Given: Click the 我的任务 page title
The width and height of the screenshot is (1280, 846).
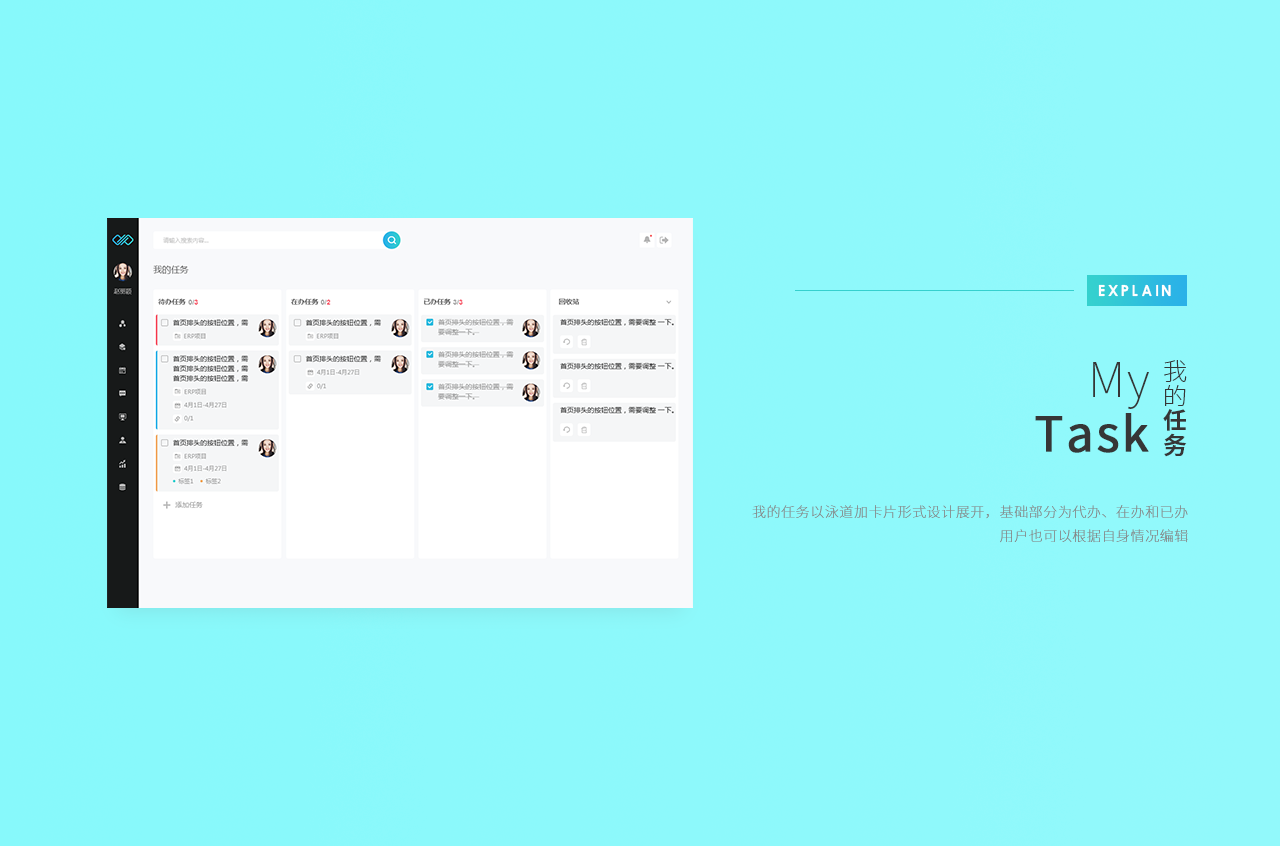Looking at the screenshot, I should pyautogui.click(x=171, y=270).
